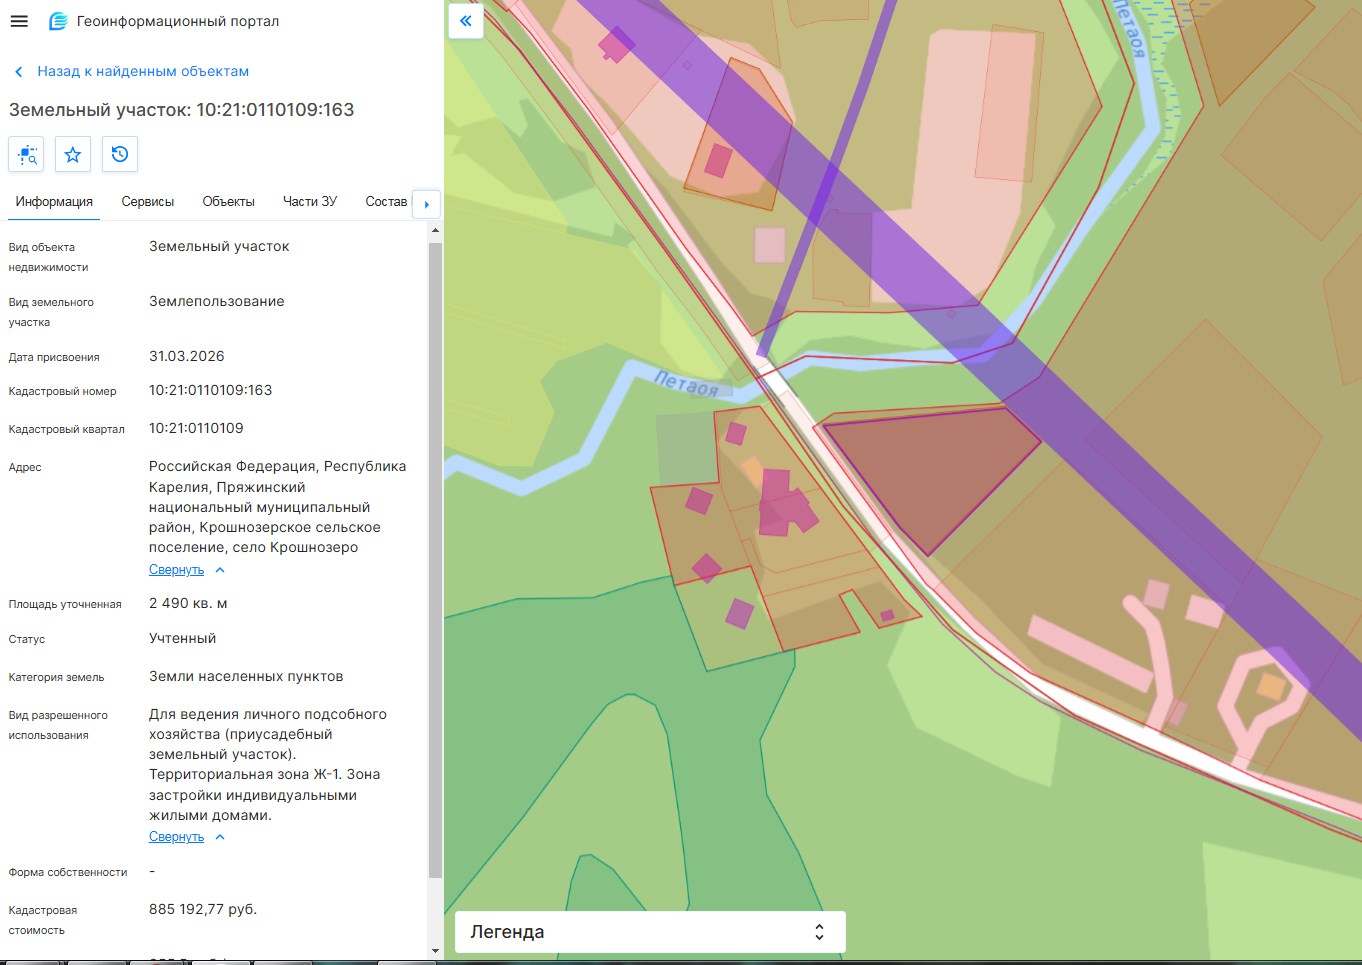Image resolution: width=1362 pixels, height=965 pixels.
Task: Click the scrollbar up arrow
Action: (x=435, y=231)
